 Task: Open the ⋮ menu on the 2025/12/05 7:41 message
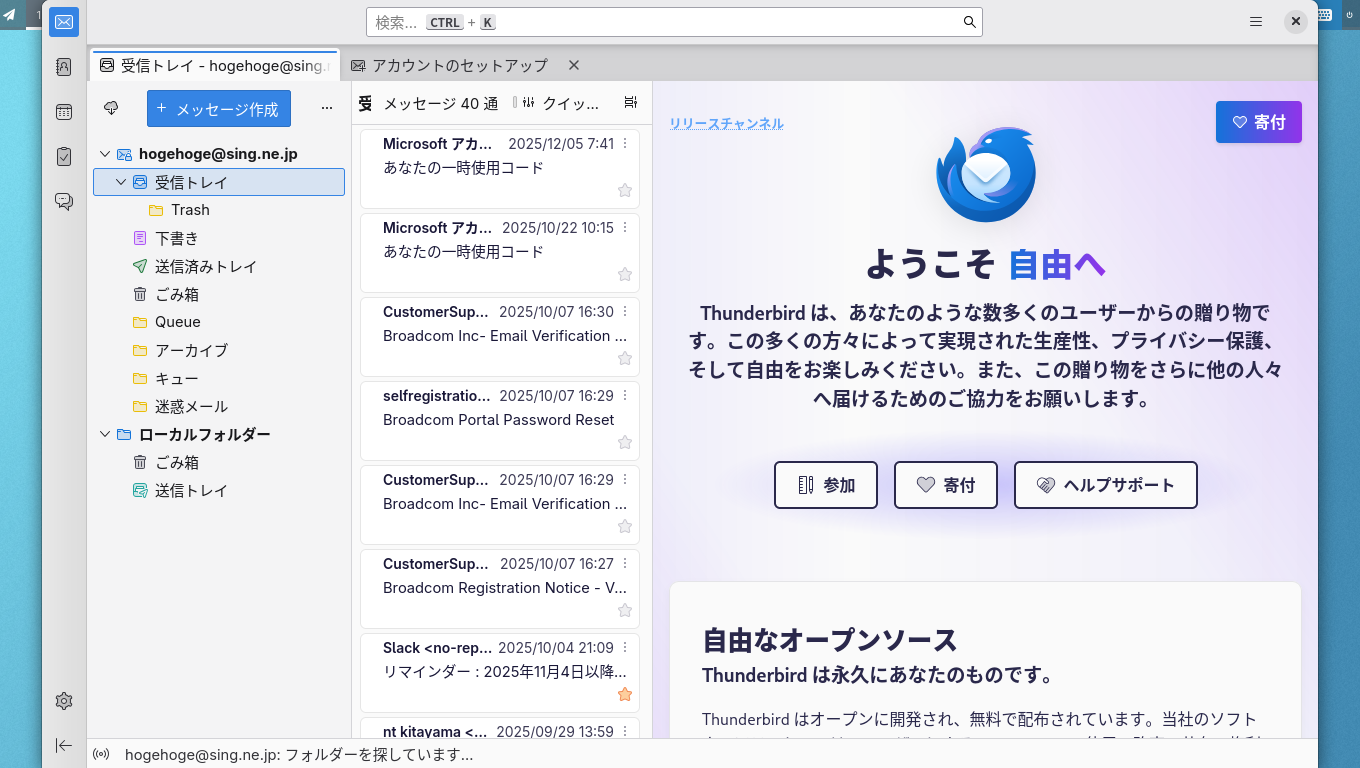626,144
